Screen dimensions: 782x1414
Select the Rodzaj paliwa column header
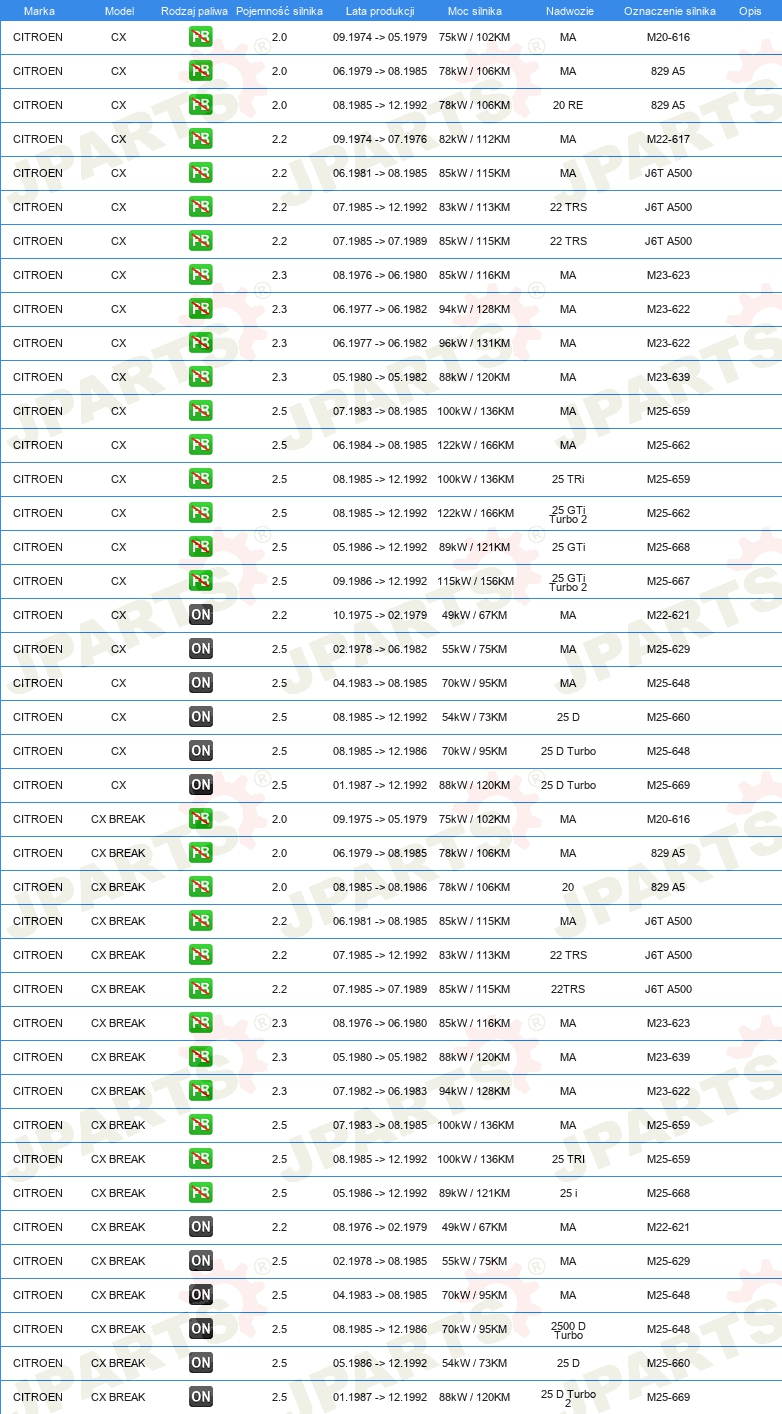(194, 11)
